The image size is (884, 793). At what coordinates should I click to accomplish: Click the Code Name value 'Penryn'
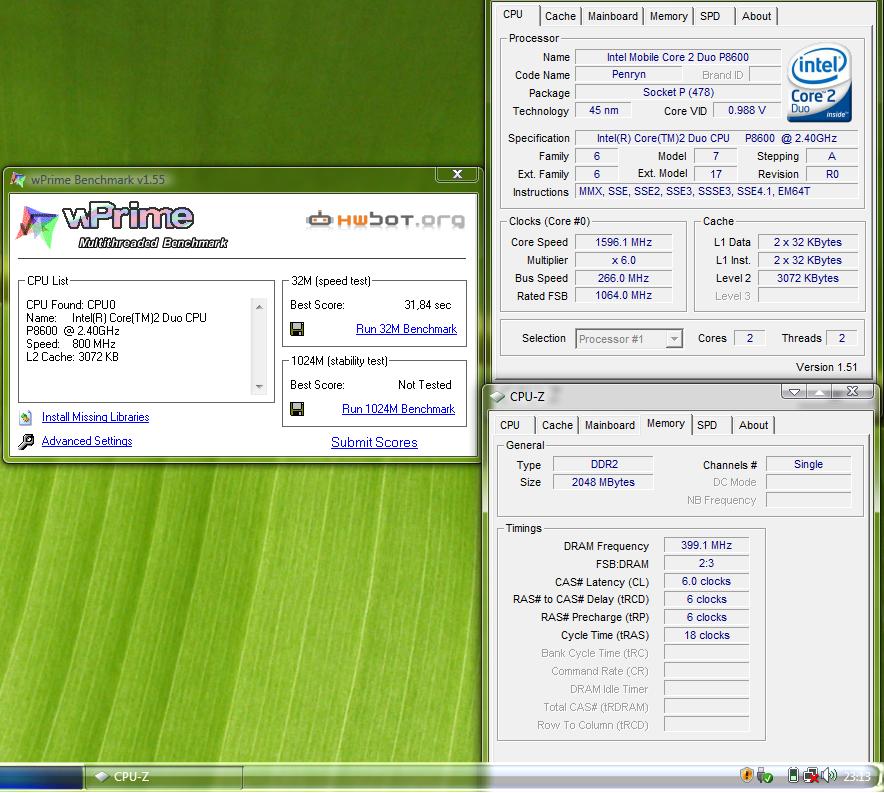tap(629, 74)
